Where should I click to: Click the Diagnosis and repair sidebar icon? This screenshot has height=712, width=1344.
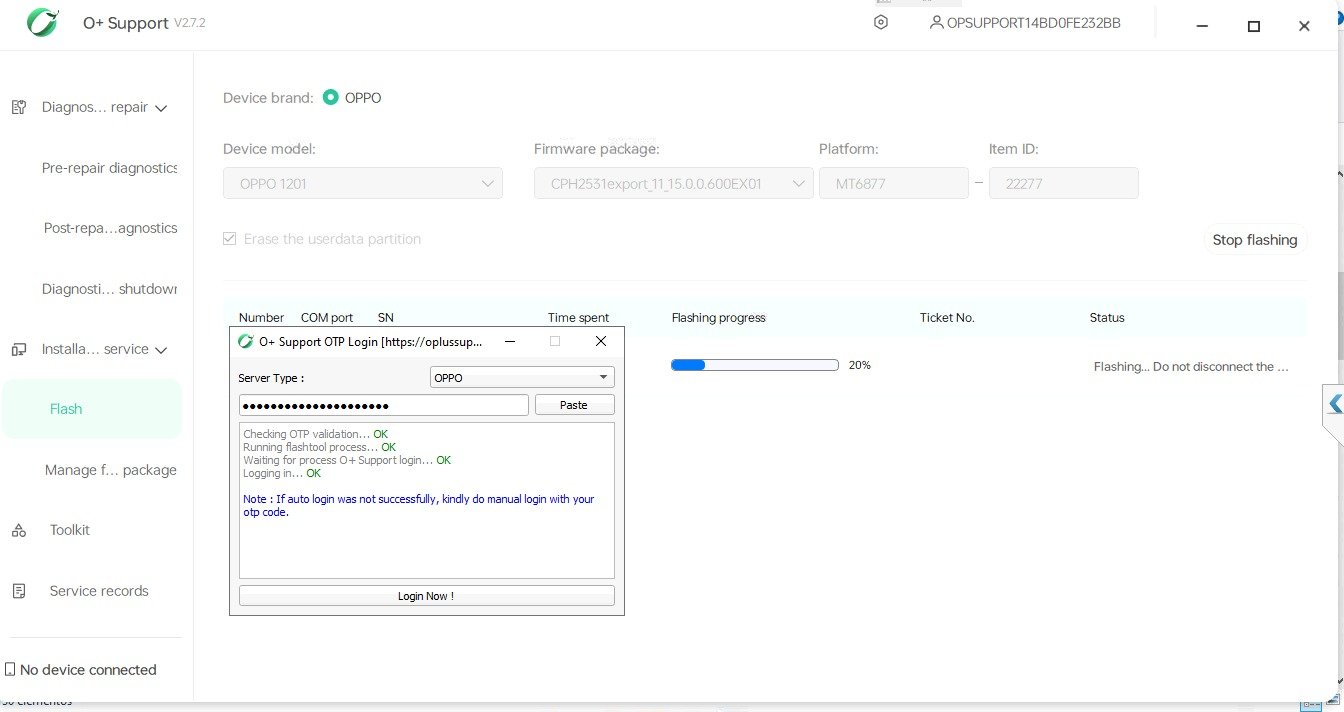[19, 107]
